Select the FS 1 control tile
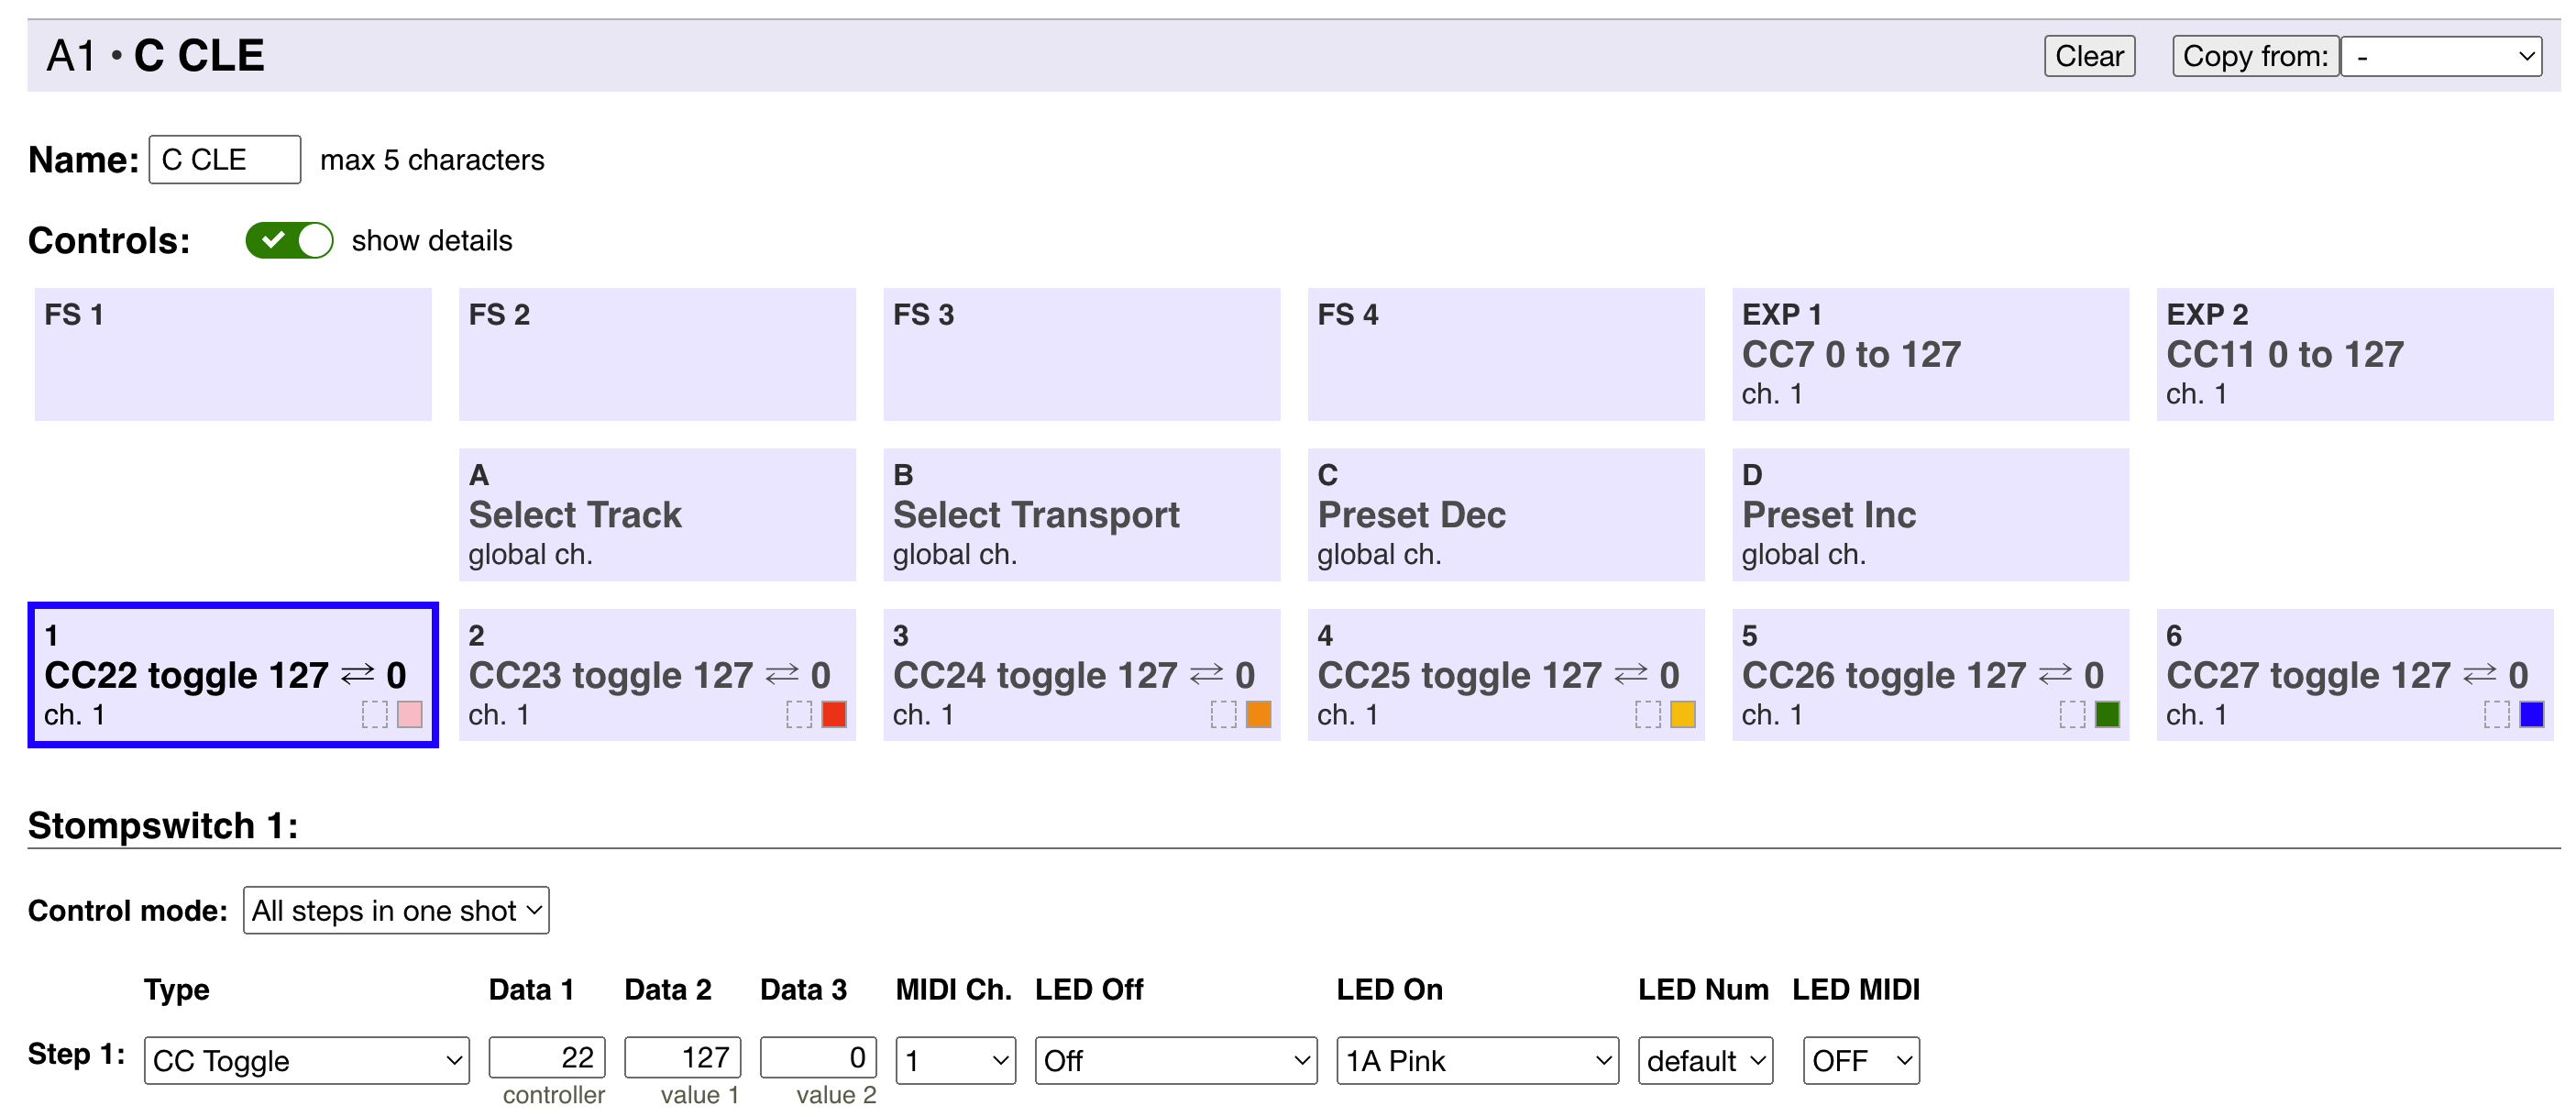Image resolution: width=2576 pixels, height=1117 pixels. 233,354
